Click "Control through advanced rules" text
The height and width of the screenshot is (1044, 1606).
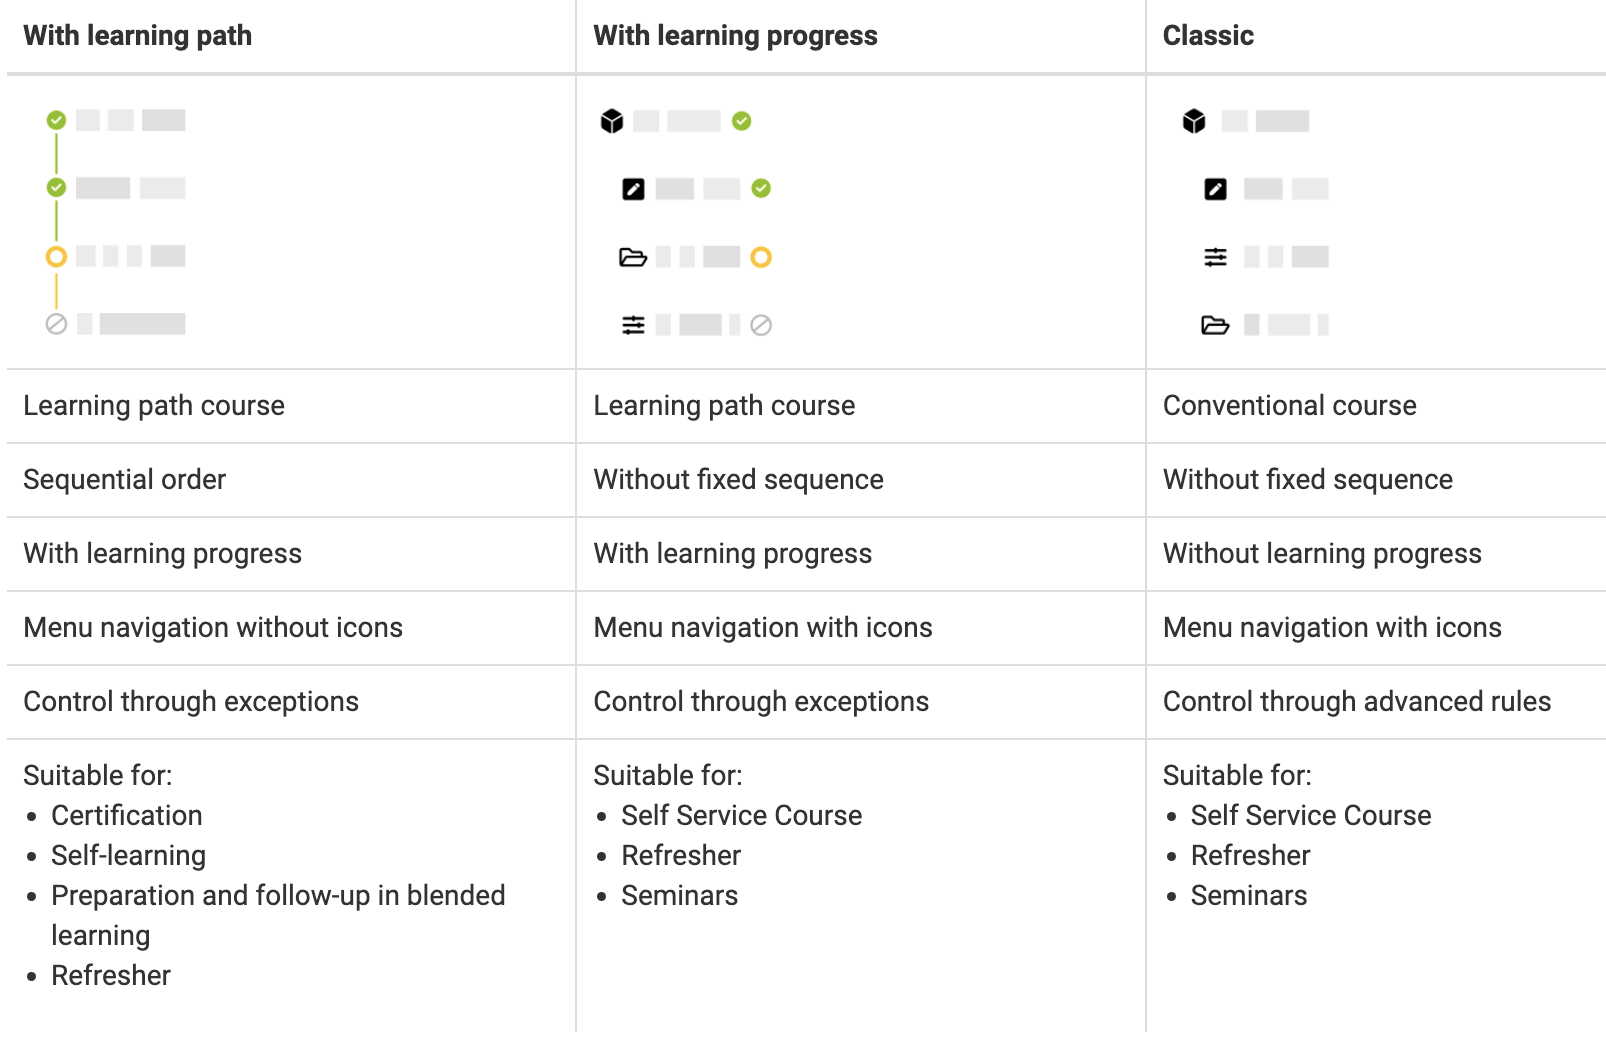[1357, 701]
